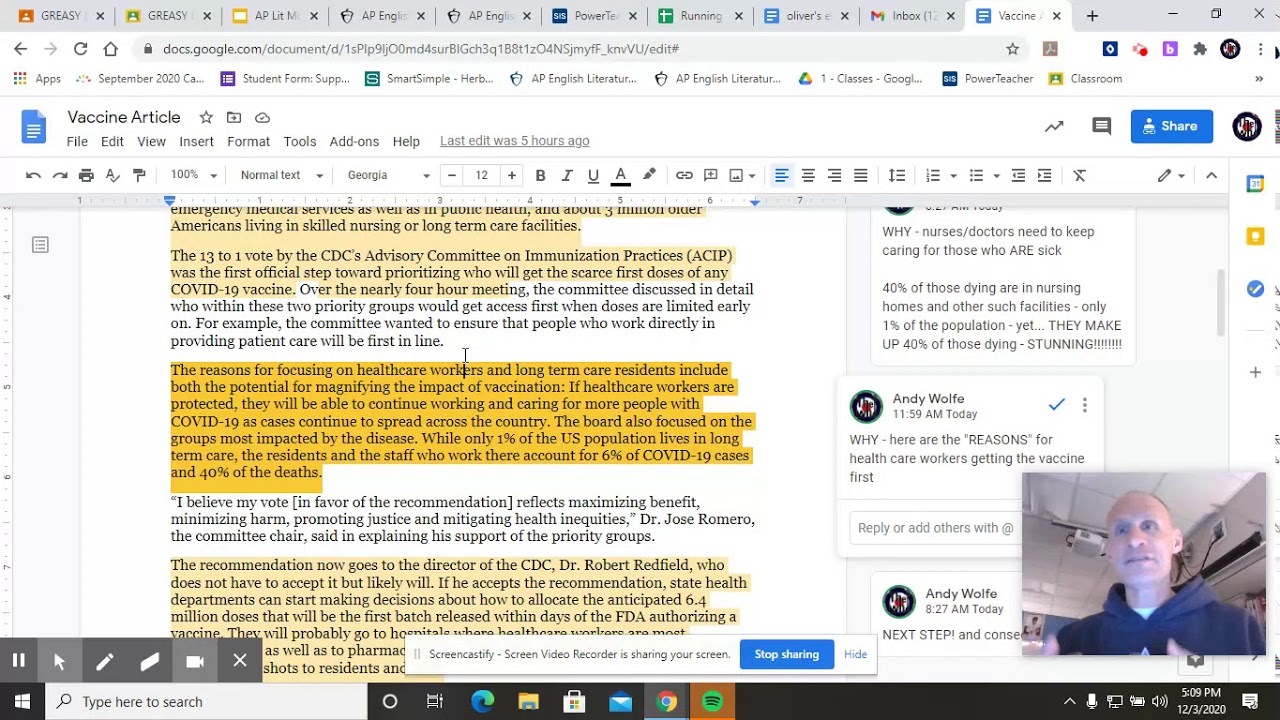The height and width of the screenshot is (720, 1280).
Task: Toggle underline formatting
Action: tap(593, 175)
